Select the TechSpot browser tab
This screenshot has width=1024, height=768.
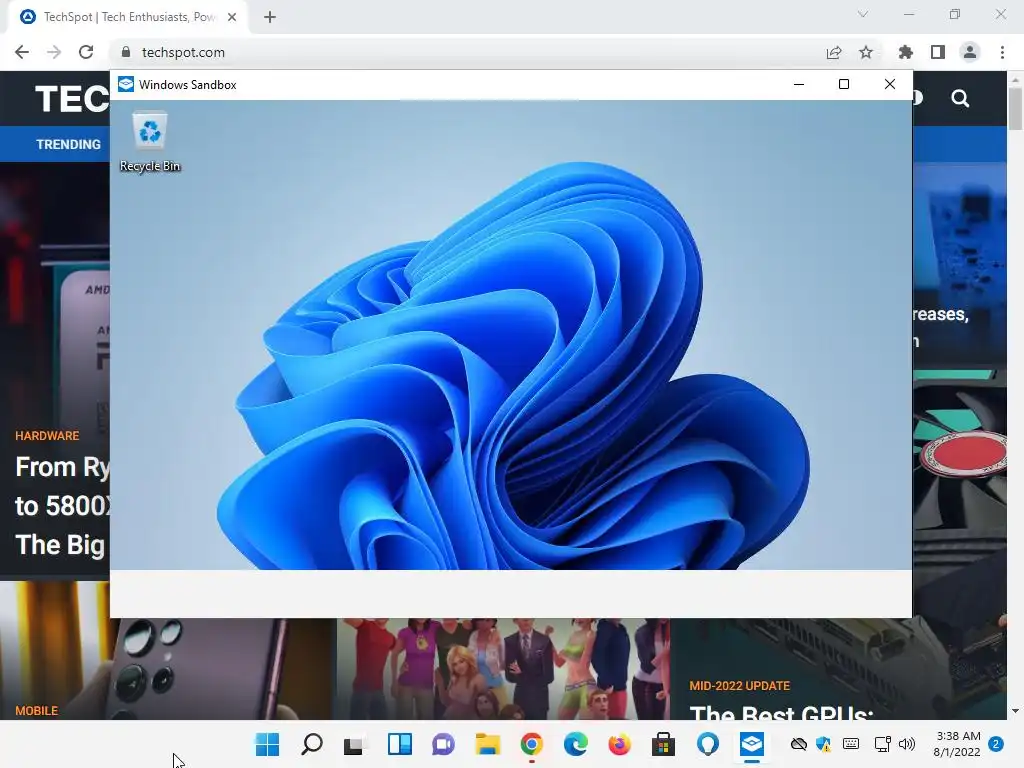coord(128,17)
